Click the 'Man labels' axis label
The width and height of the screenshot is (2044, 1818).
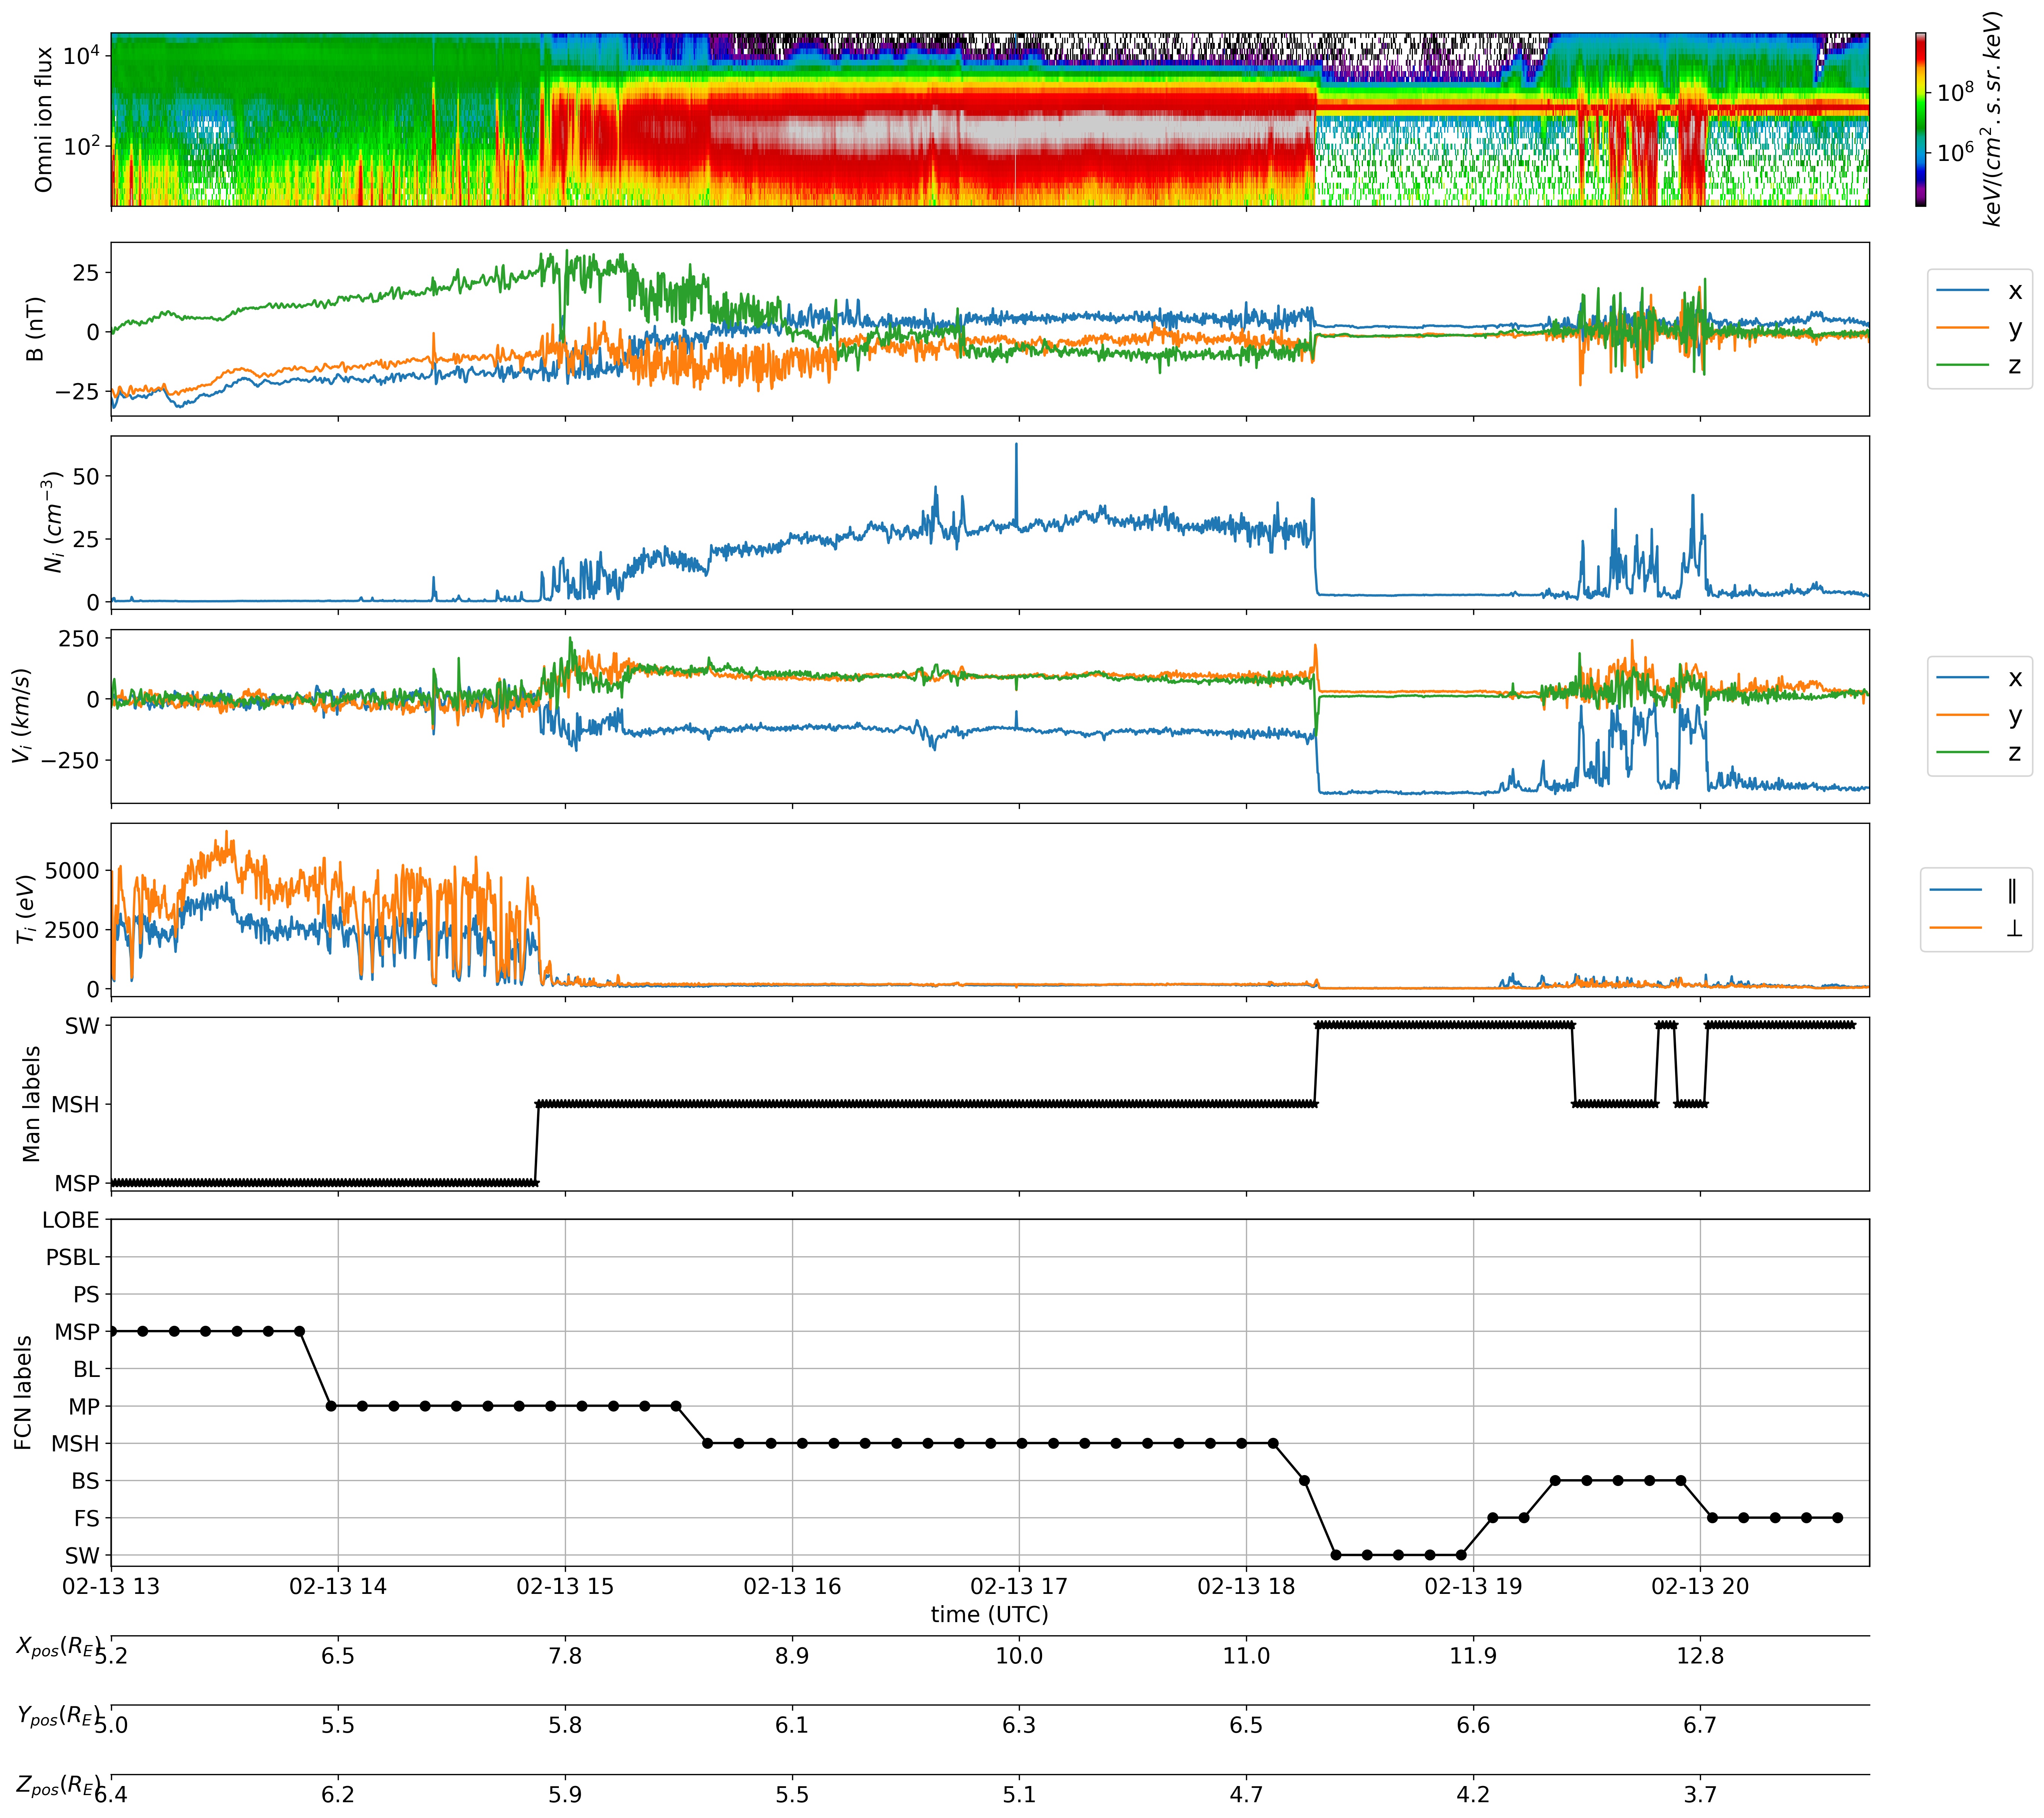pyautogui.click(x=31, y=1104)
